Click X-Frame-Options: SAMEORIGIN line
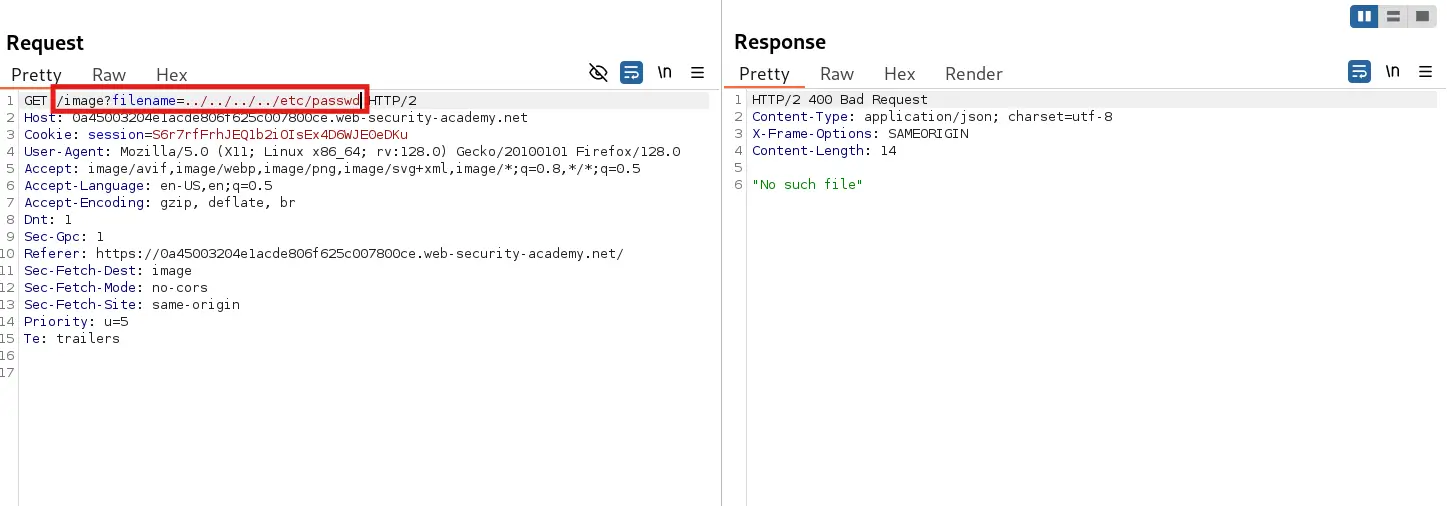 [x=860, y=134]
